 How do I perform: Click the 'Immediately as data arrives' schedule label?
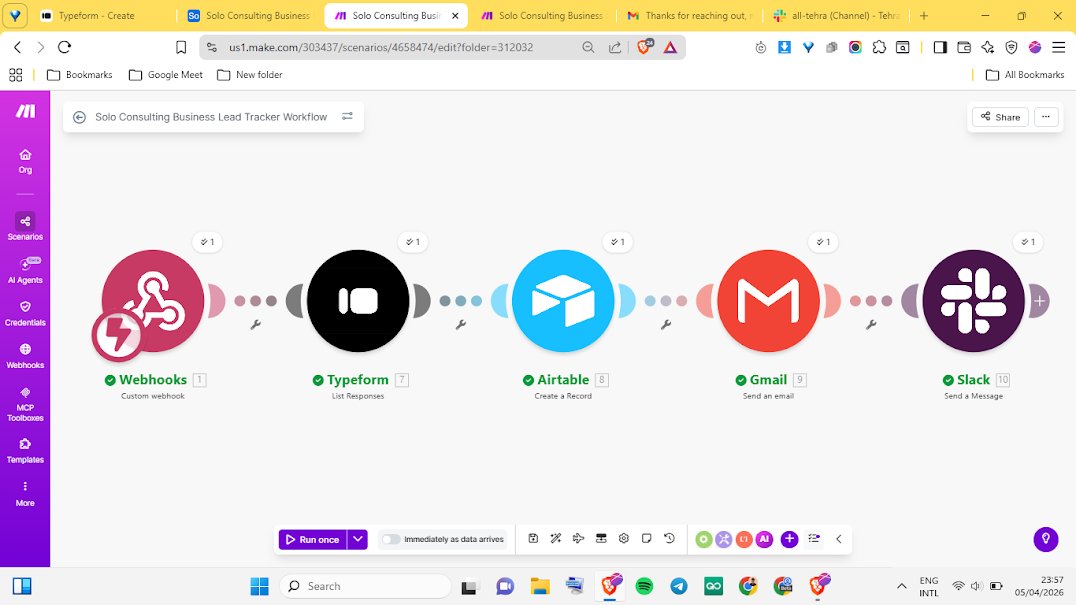point(454,539)
